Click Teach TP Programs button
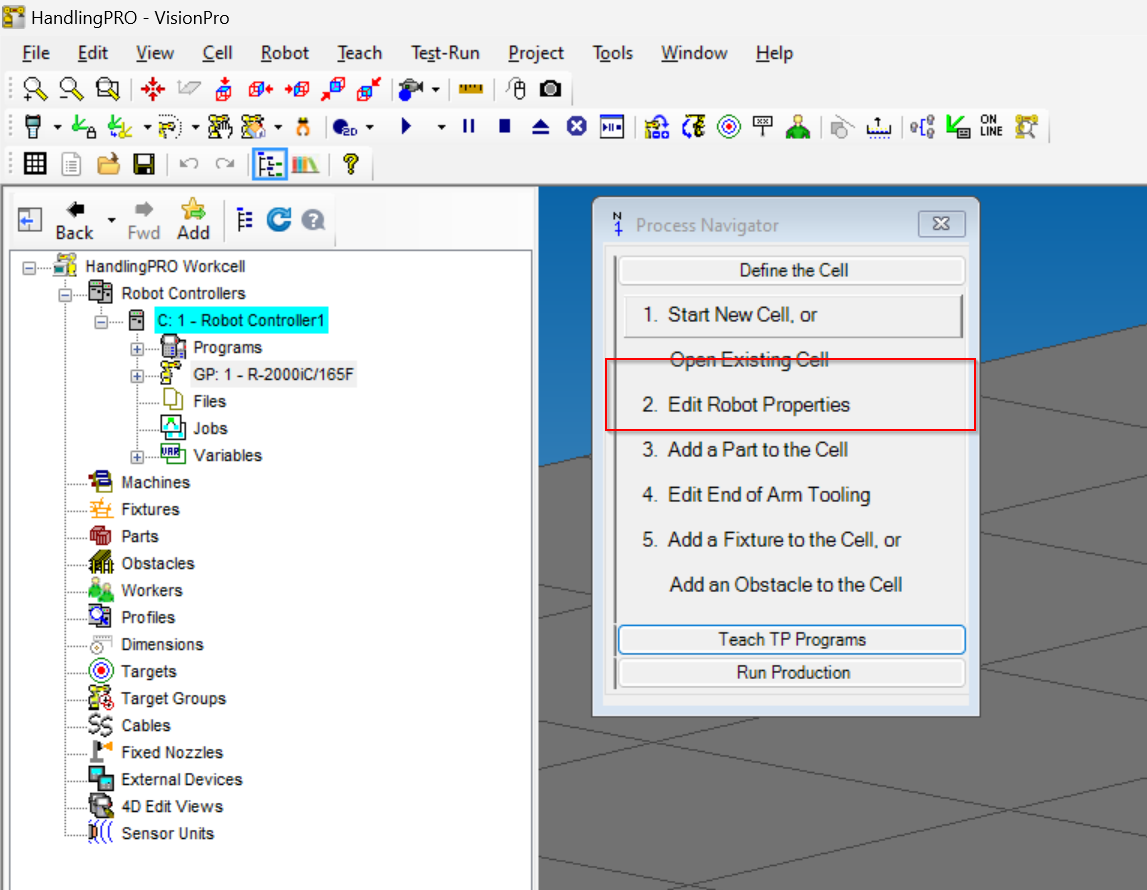The image size is (1147, 890). pyautogui.click(x=791, y=640)
